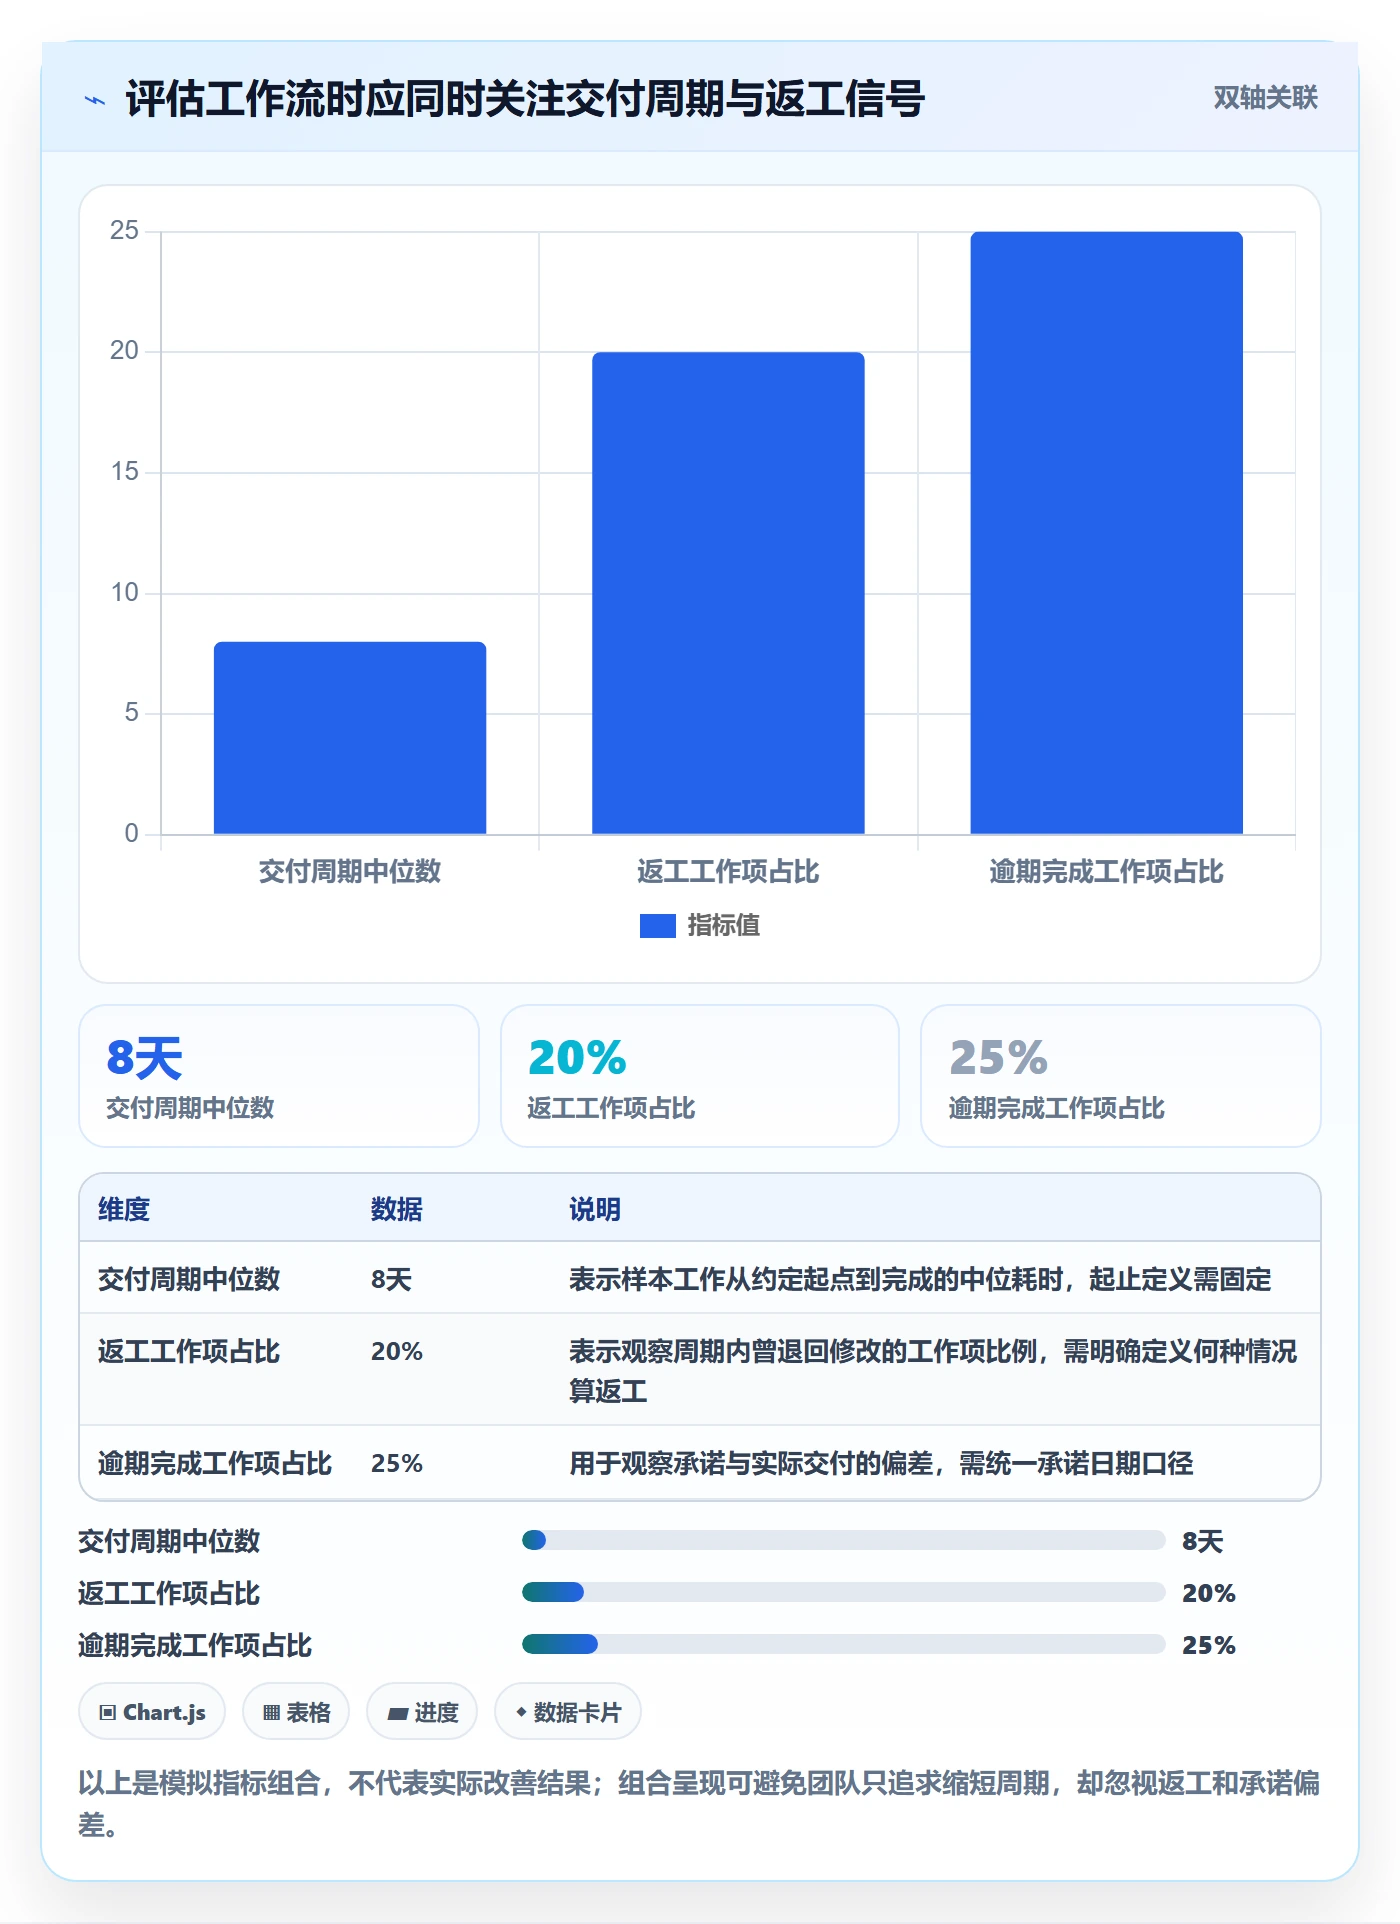Click the description starting 用于观察承诺与实际交付
This screenshot has height=1924, width=1400.
[881, 1463]
